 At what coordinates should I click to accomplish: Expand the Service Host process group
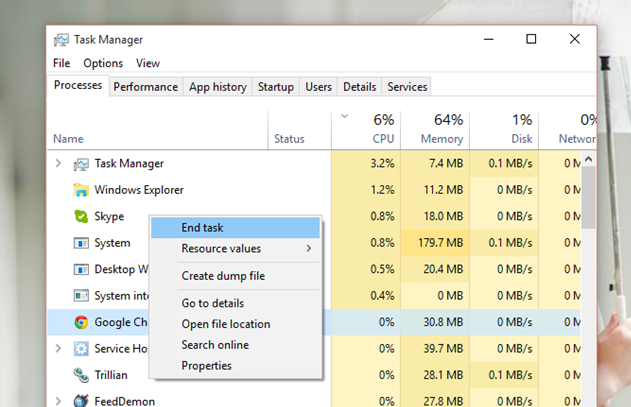(x=58, y=348)
